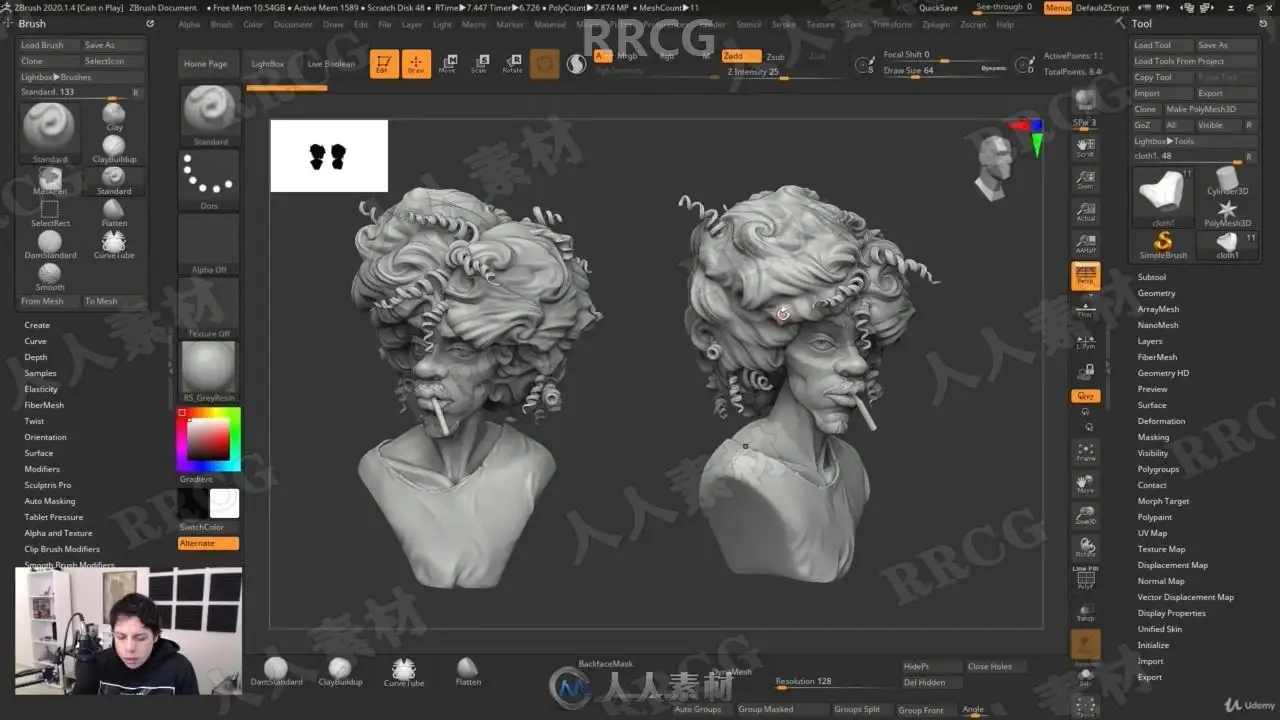Click the Rotate transform mode icon
The width and height of the screenshot is (1280, 720).
point(512,64)
